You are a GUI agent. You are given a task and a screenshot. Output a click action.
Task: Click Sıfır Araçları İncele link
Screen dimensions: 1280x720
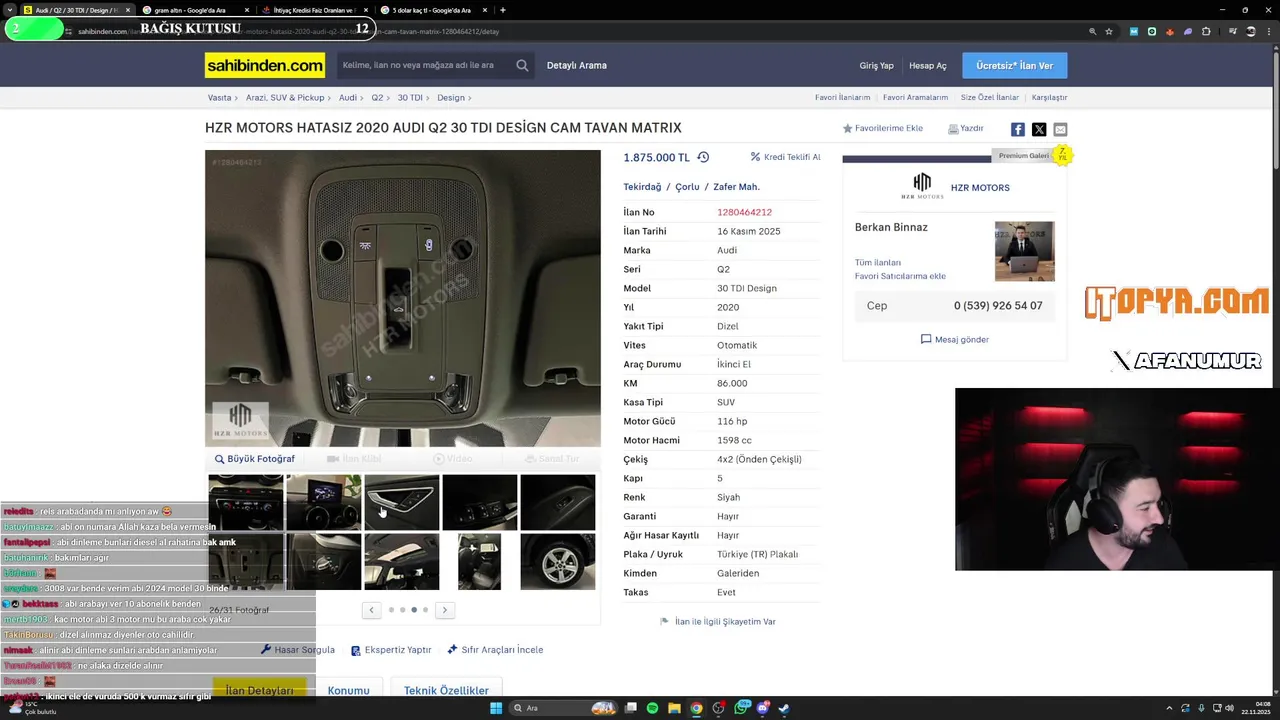pos(495,650)
